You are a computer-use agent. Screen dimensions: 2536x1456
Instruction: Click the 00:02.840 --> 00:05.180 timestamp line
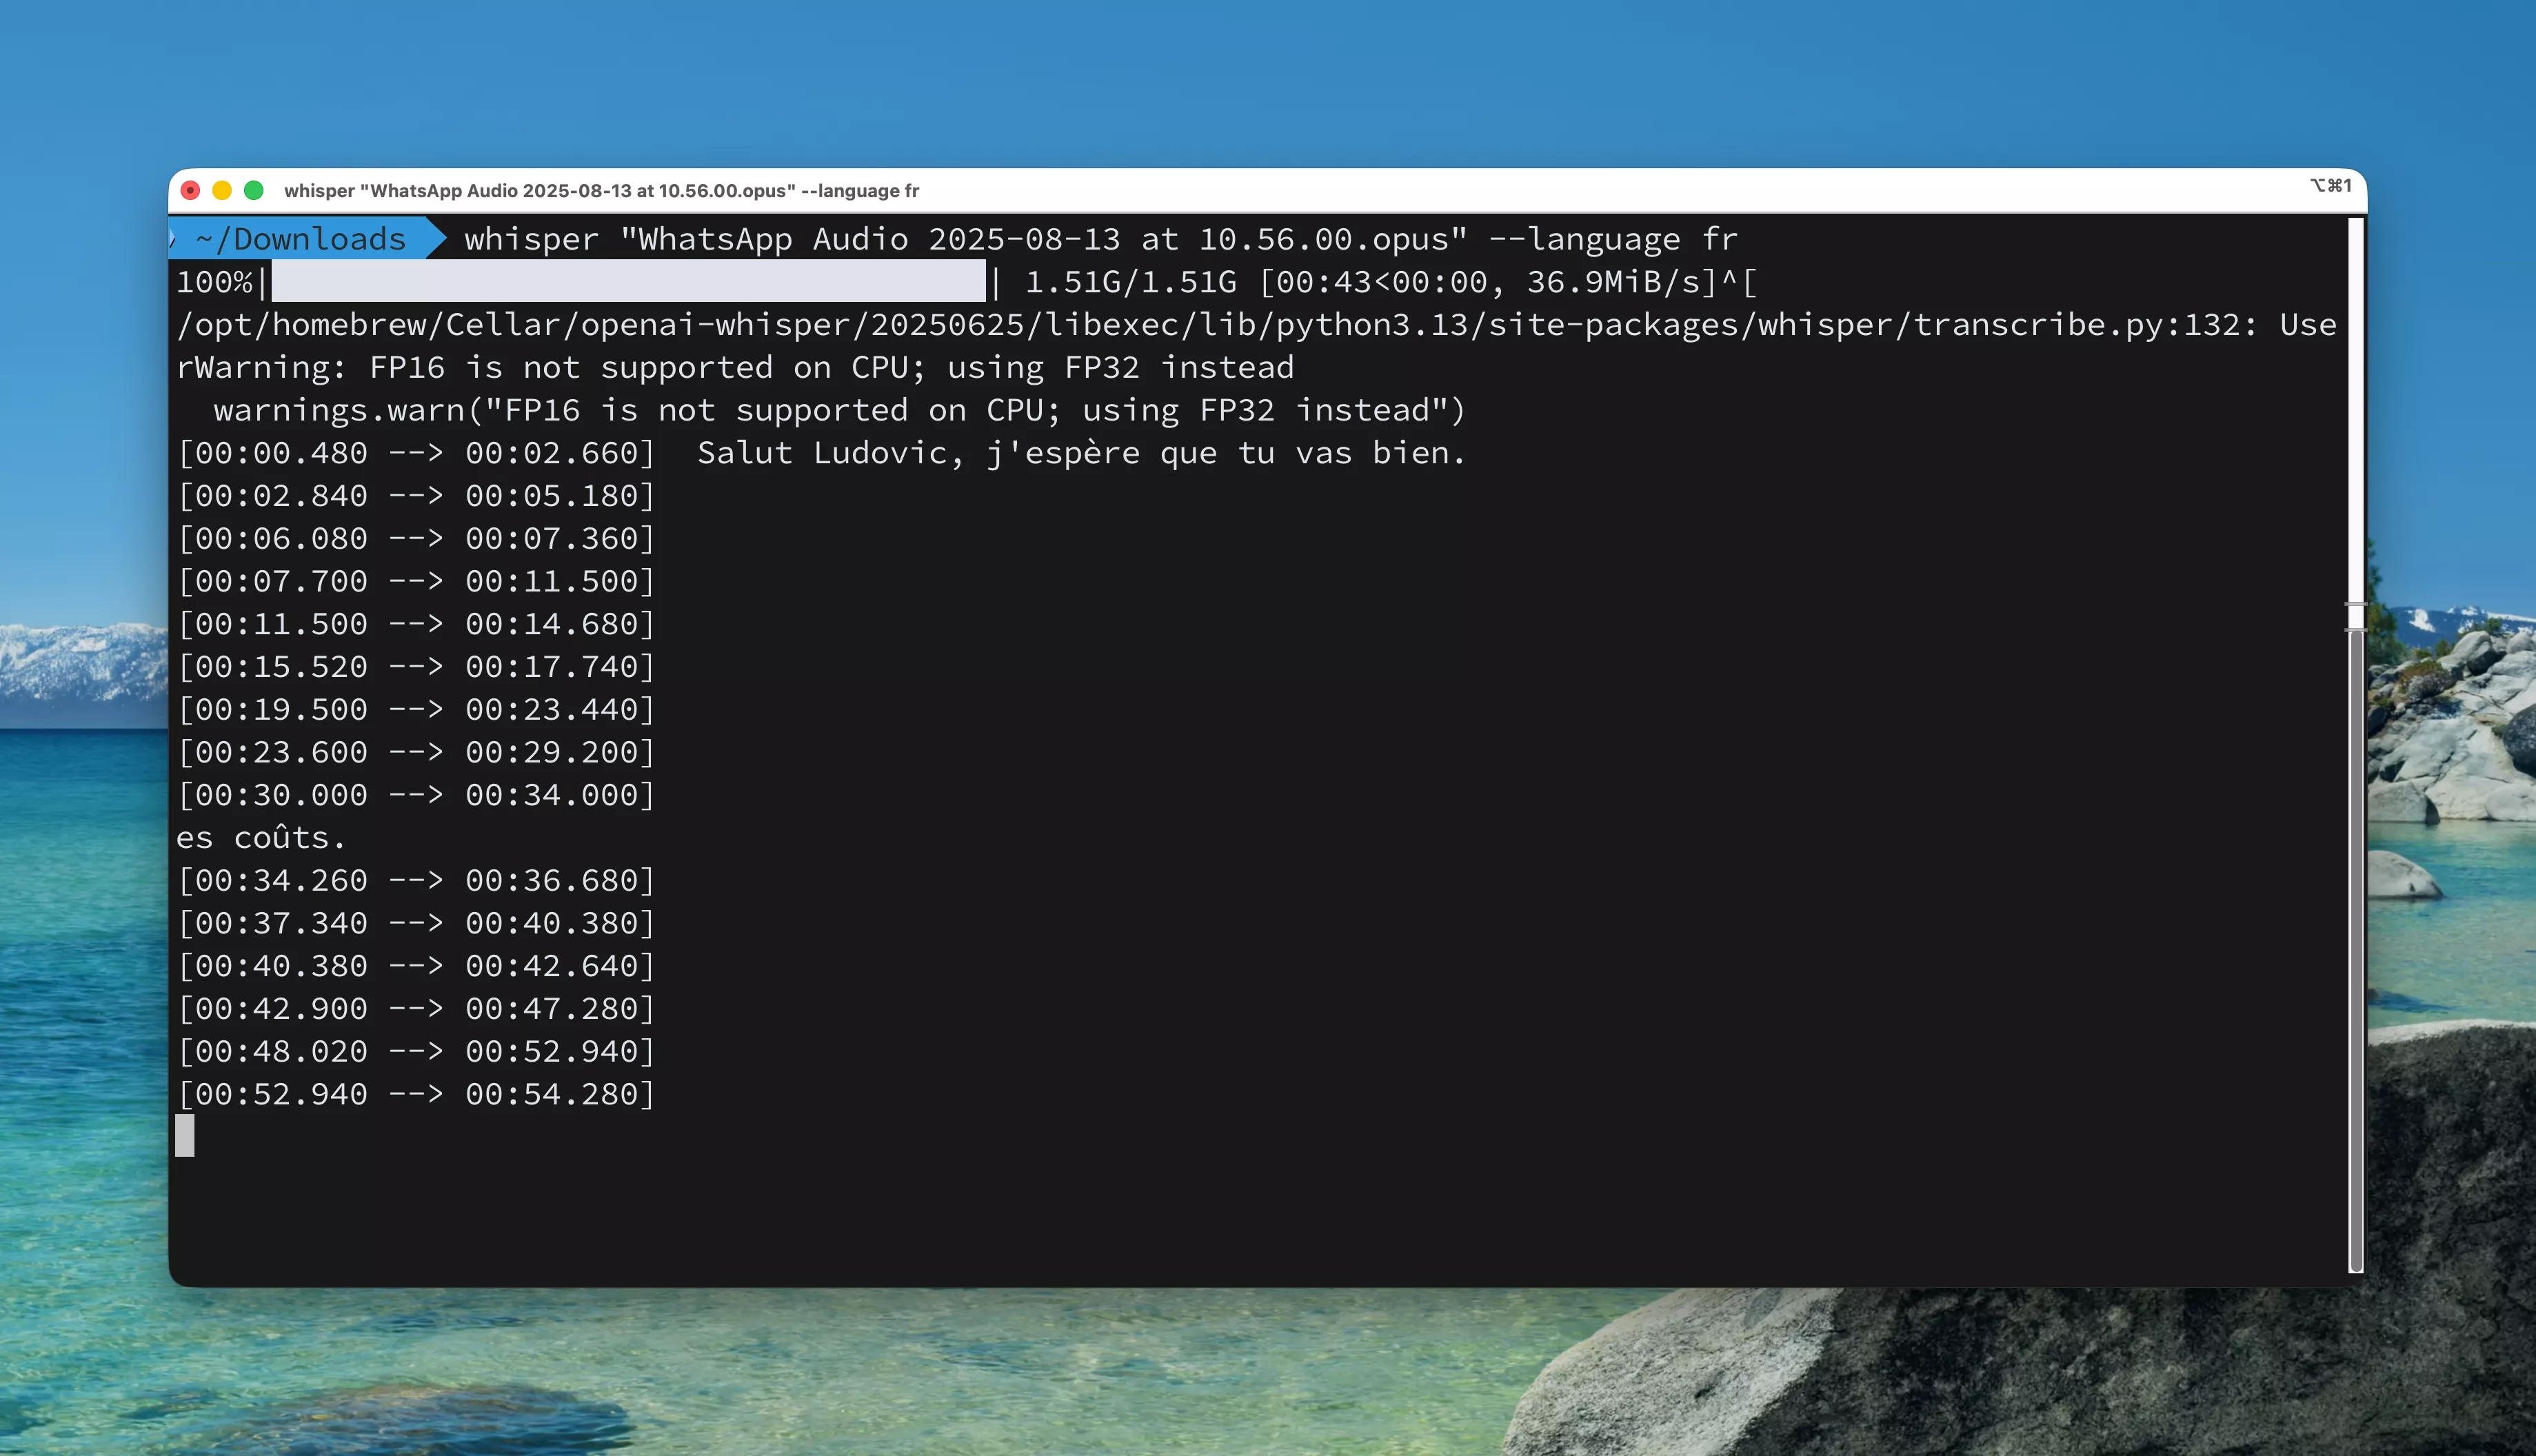[x=416, y=496]
